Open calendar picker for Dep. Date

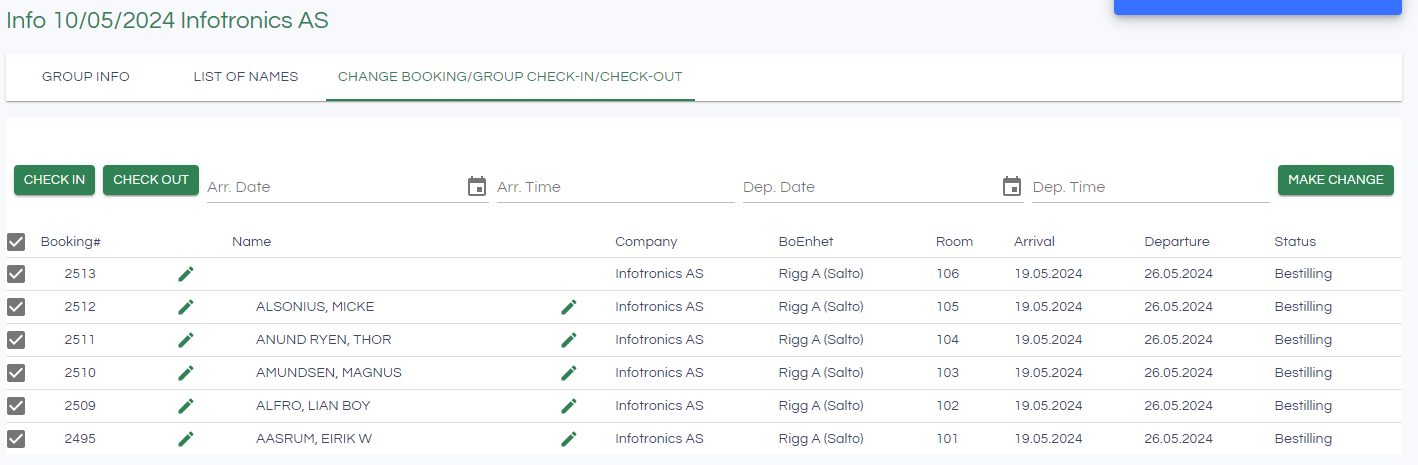(x=1012, y=187)
